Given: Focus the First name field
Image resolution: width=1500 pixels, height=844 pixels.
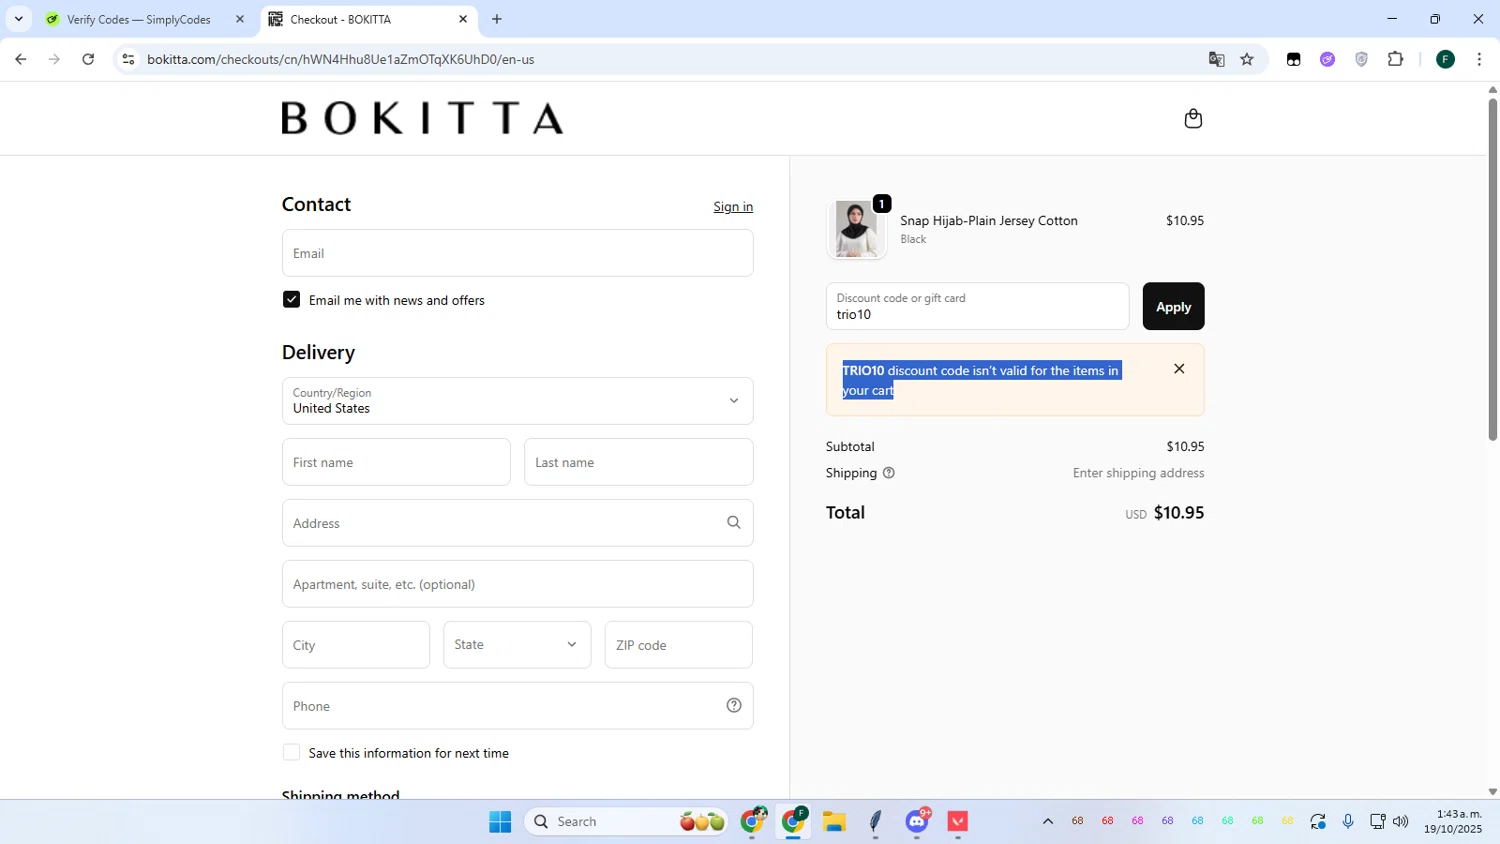Looking at the screenshot, I should pos(396,462).
